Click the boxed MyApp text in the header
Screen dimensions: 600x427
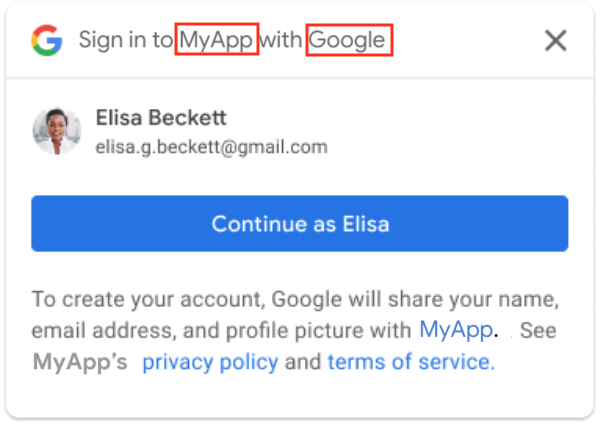pos(217,41)
